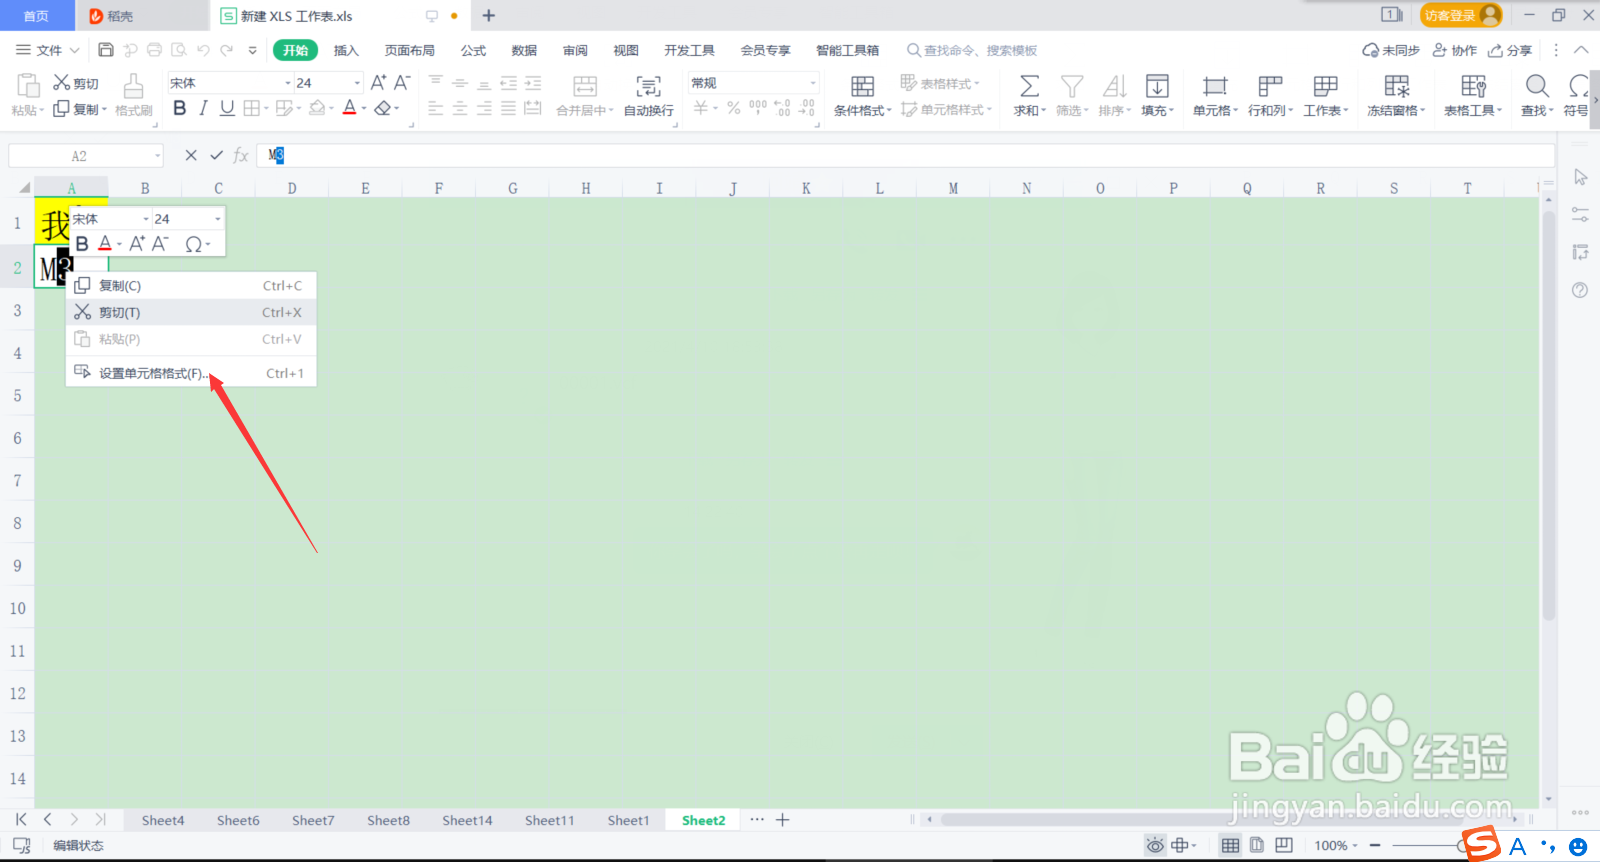Image resolution: width=1600 pixels, height=862 pixels.
Task: Click the Sum (求和) sigma icon
Action: point(1029,87)
